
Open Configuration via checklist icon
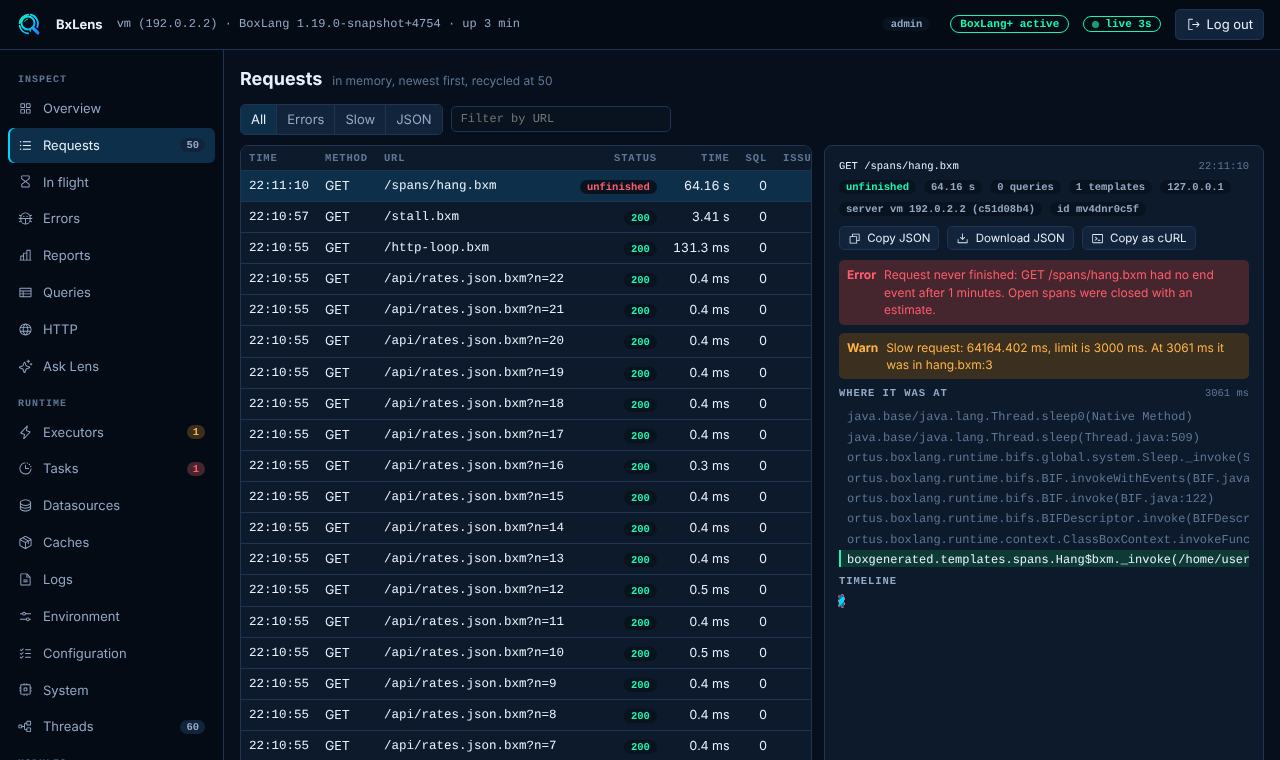pos(25,653)
